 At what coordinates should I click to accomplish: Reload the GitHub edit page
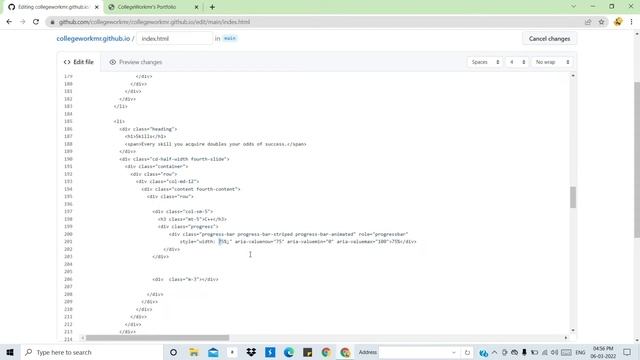coord(36,22)
